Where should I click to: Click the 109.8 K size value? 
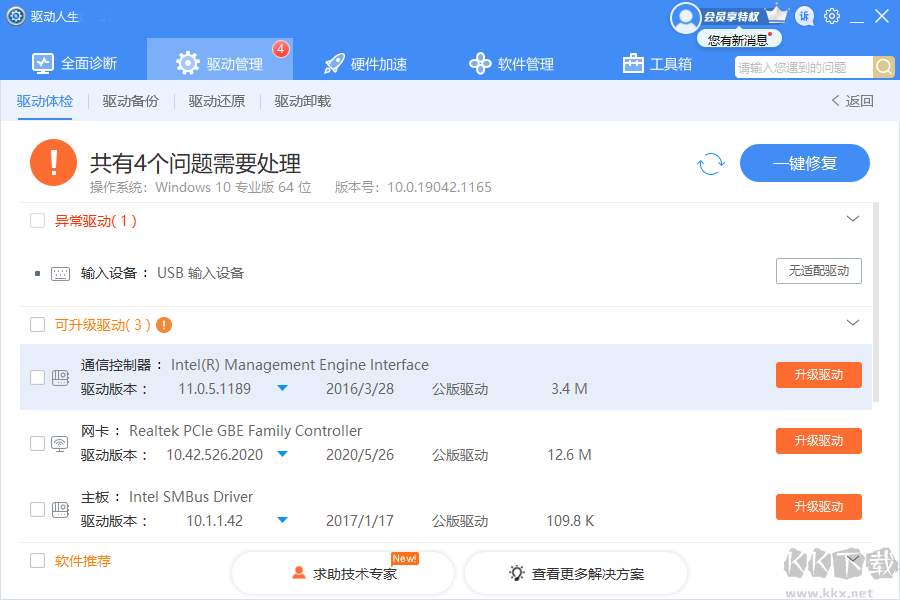[x=570, y=521]
